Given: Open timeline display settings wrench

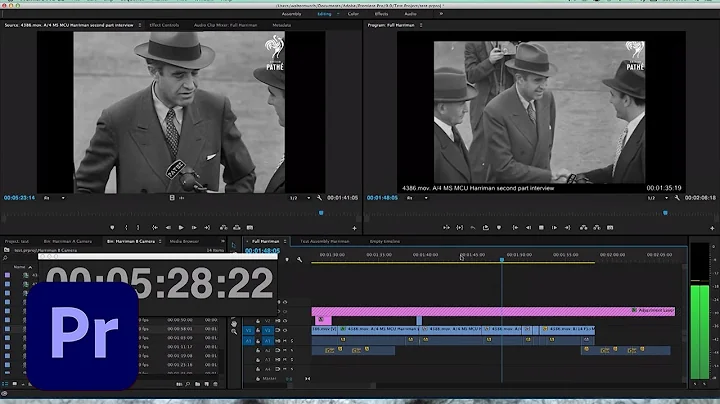Looking at the screenshot, I should [x=299, y=260].
